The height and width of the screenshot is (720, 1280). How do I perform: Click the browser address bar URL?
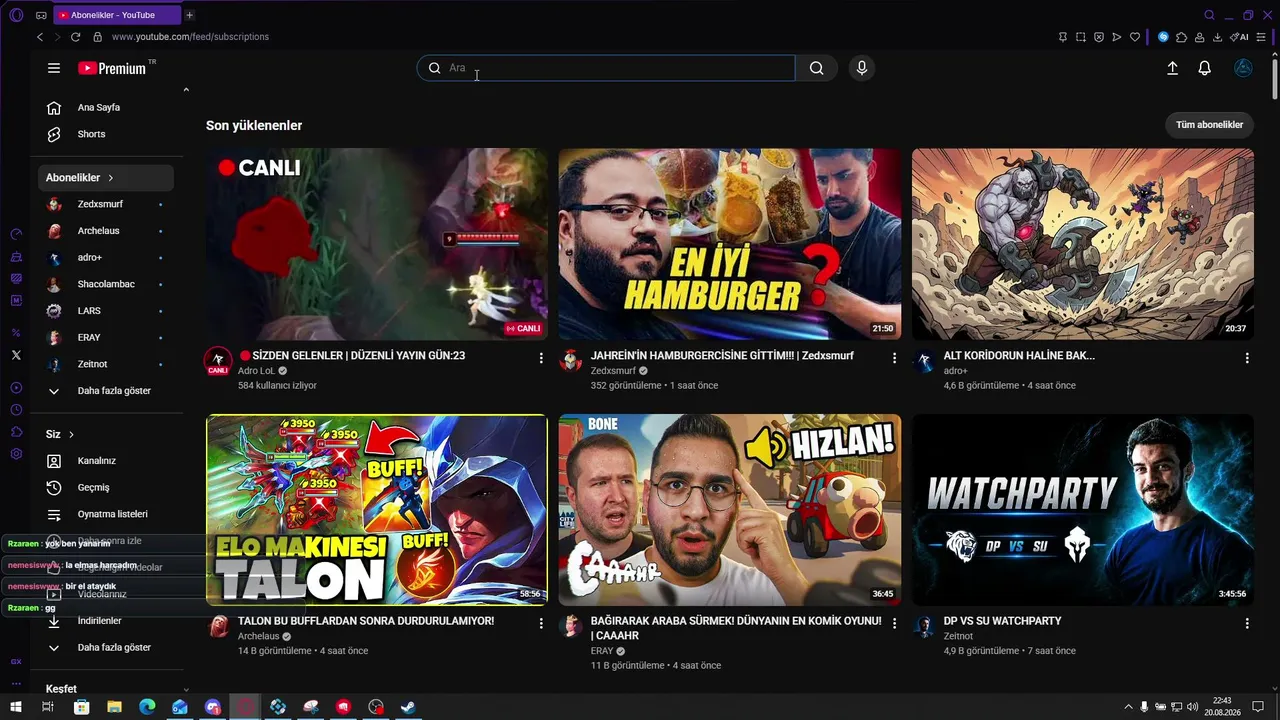pos(190,37)
